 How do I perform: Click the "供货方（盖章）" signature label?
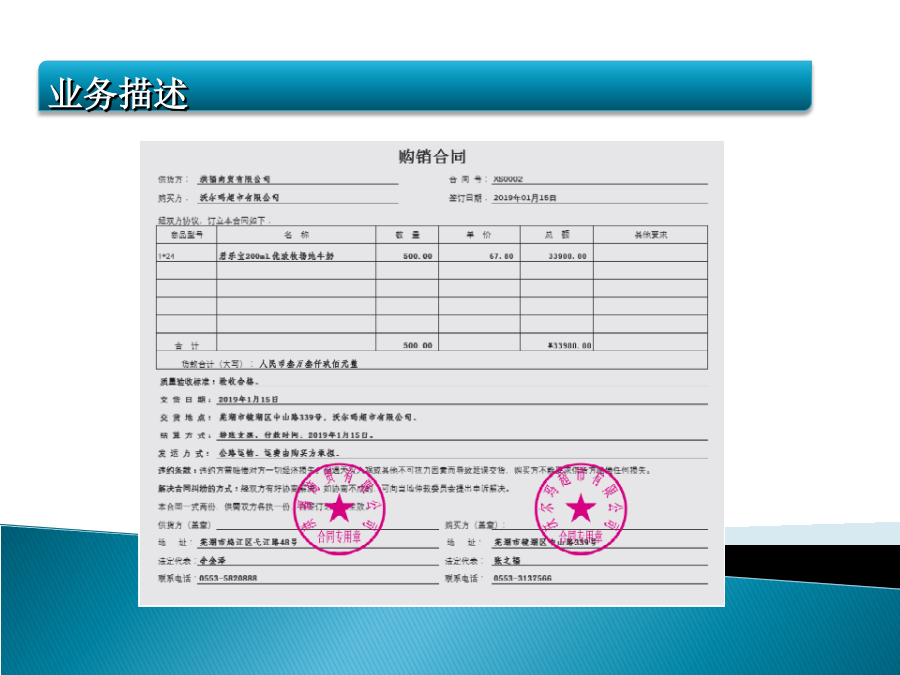tap(185, 525)
